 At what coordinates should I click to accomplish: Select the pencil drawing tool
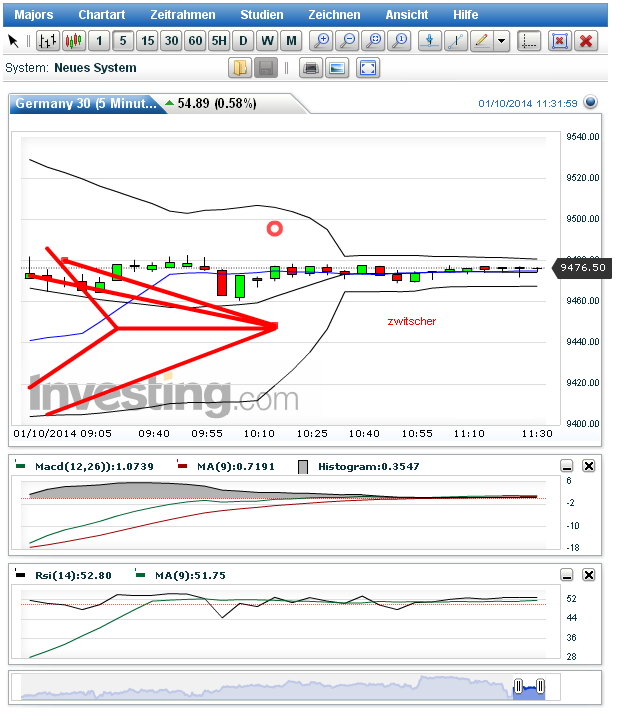coord(482,41)
